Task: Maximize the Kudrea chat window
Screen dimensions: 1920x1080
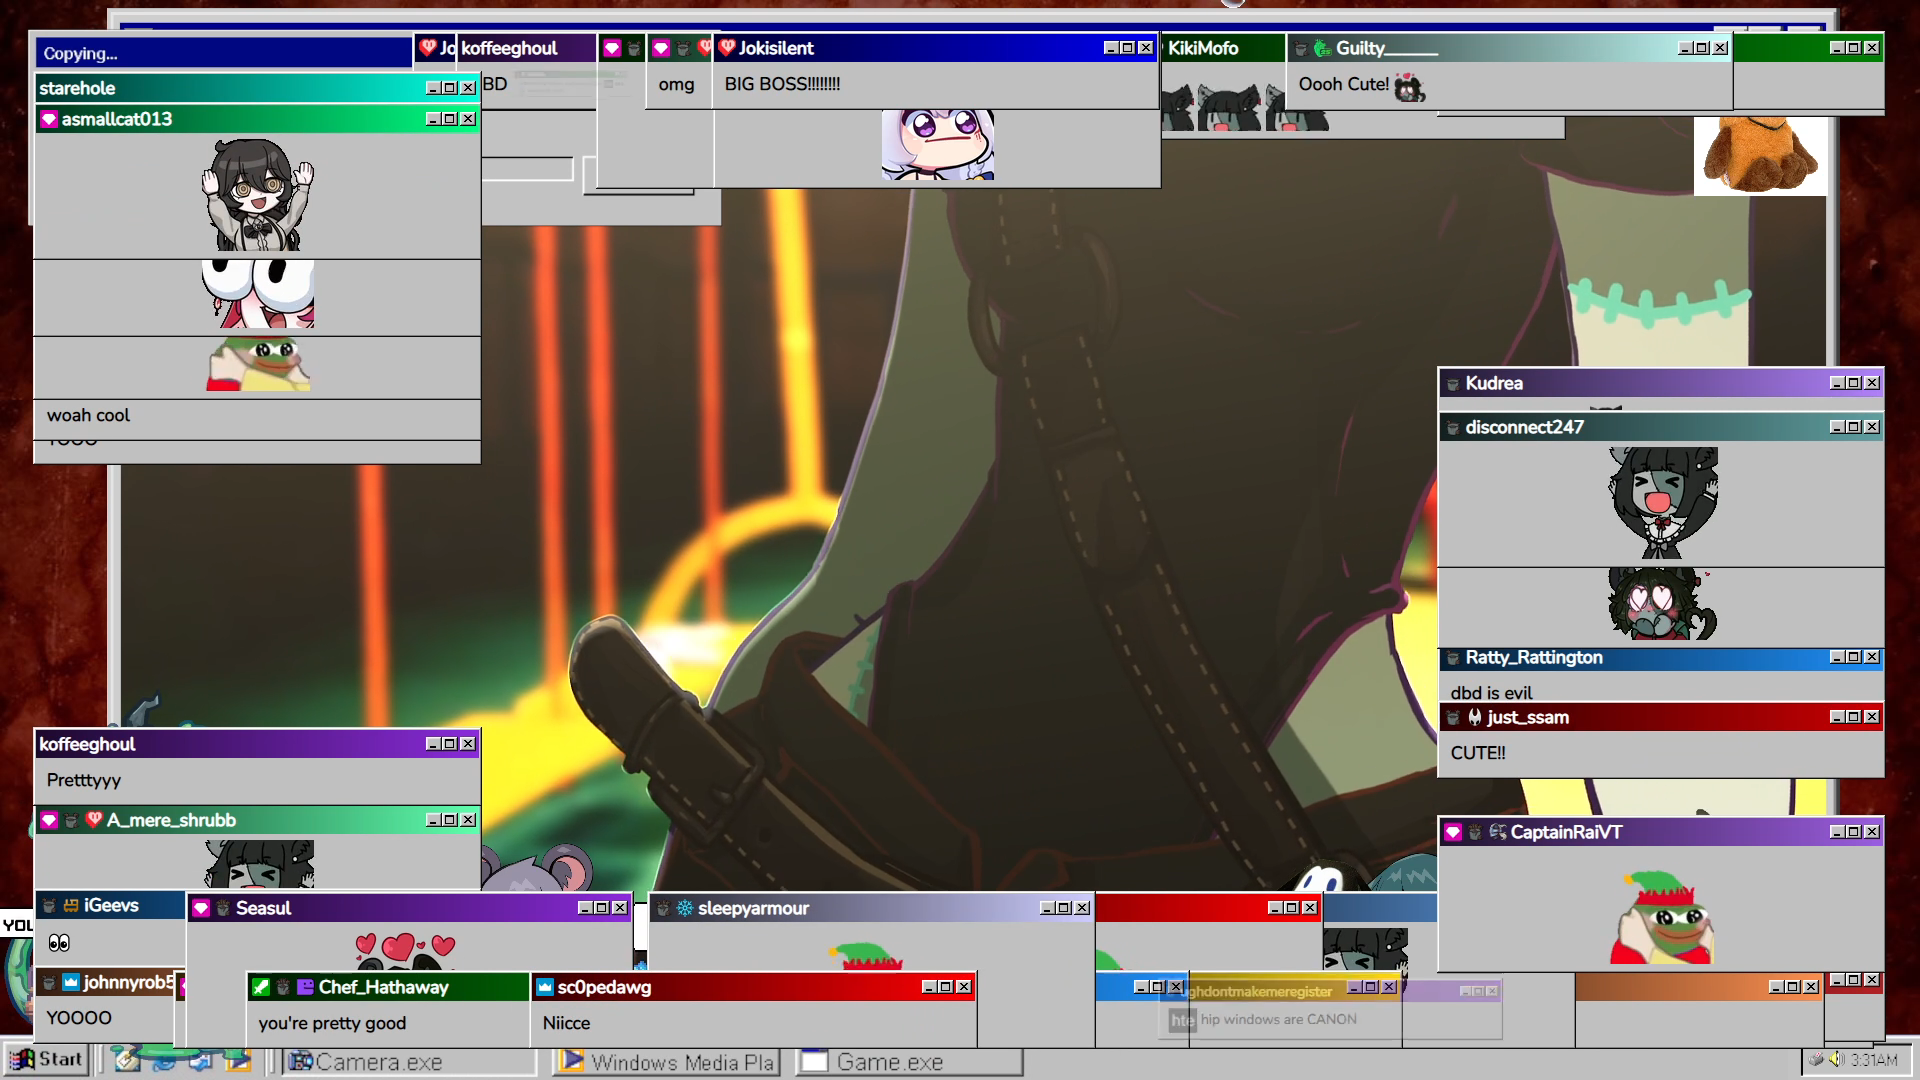Action: coord(1853,383)
